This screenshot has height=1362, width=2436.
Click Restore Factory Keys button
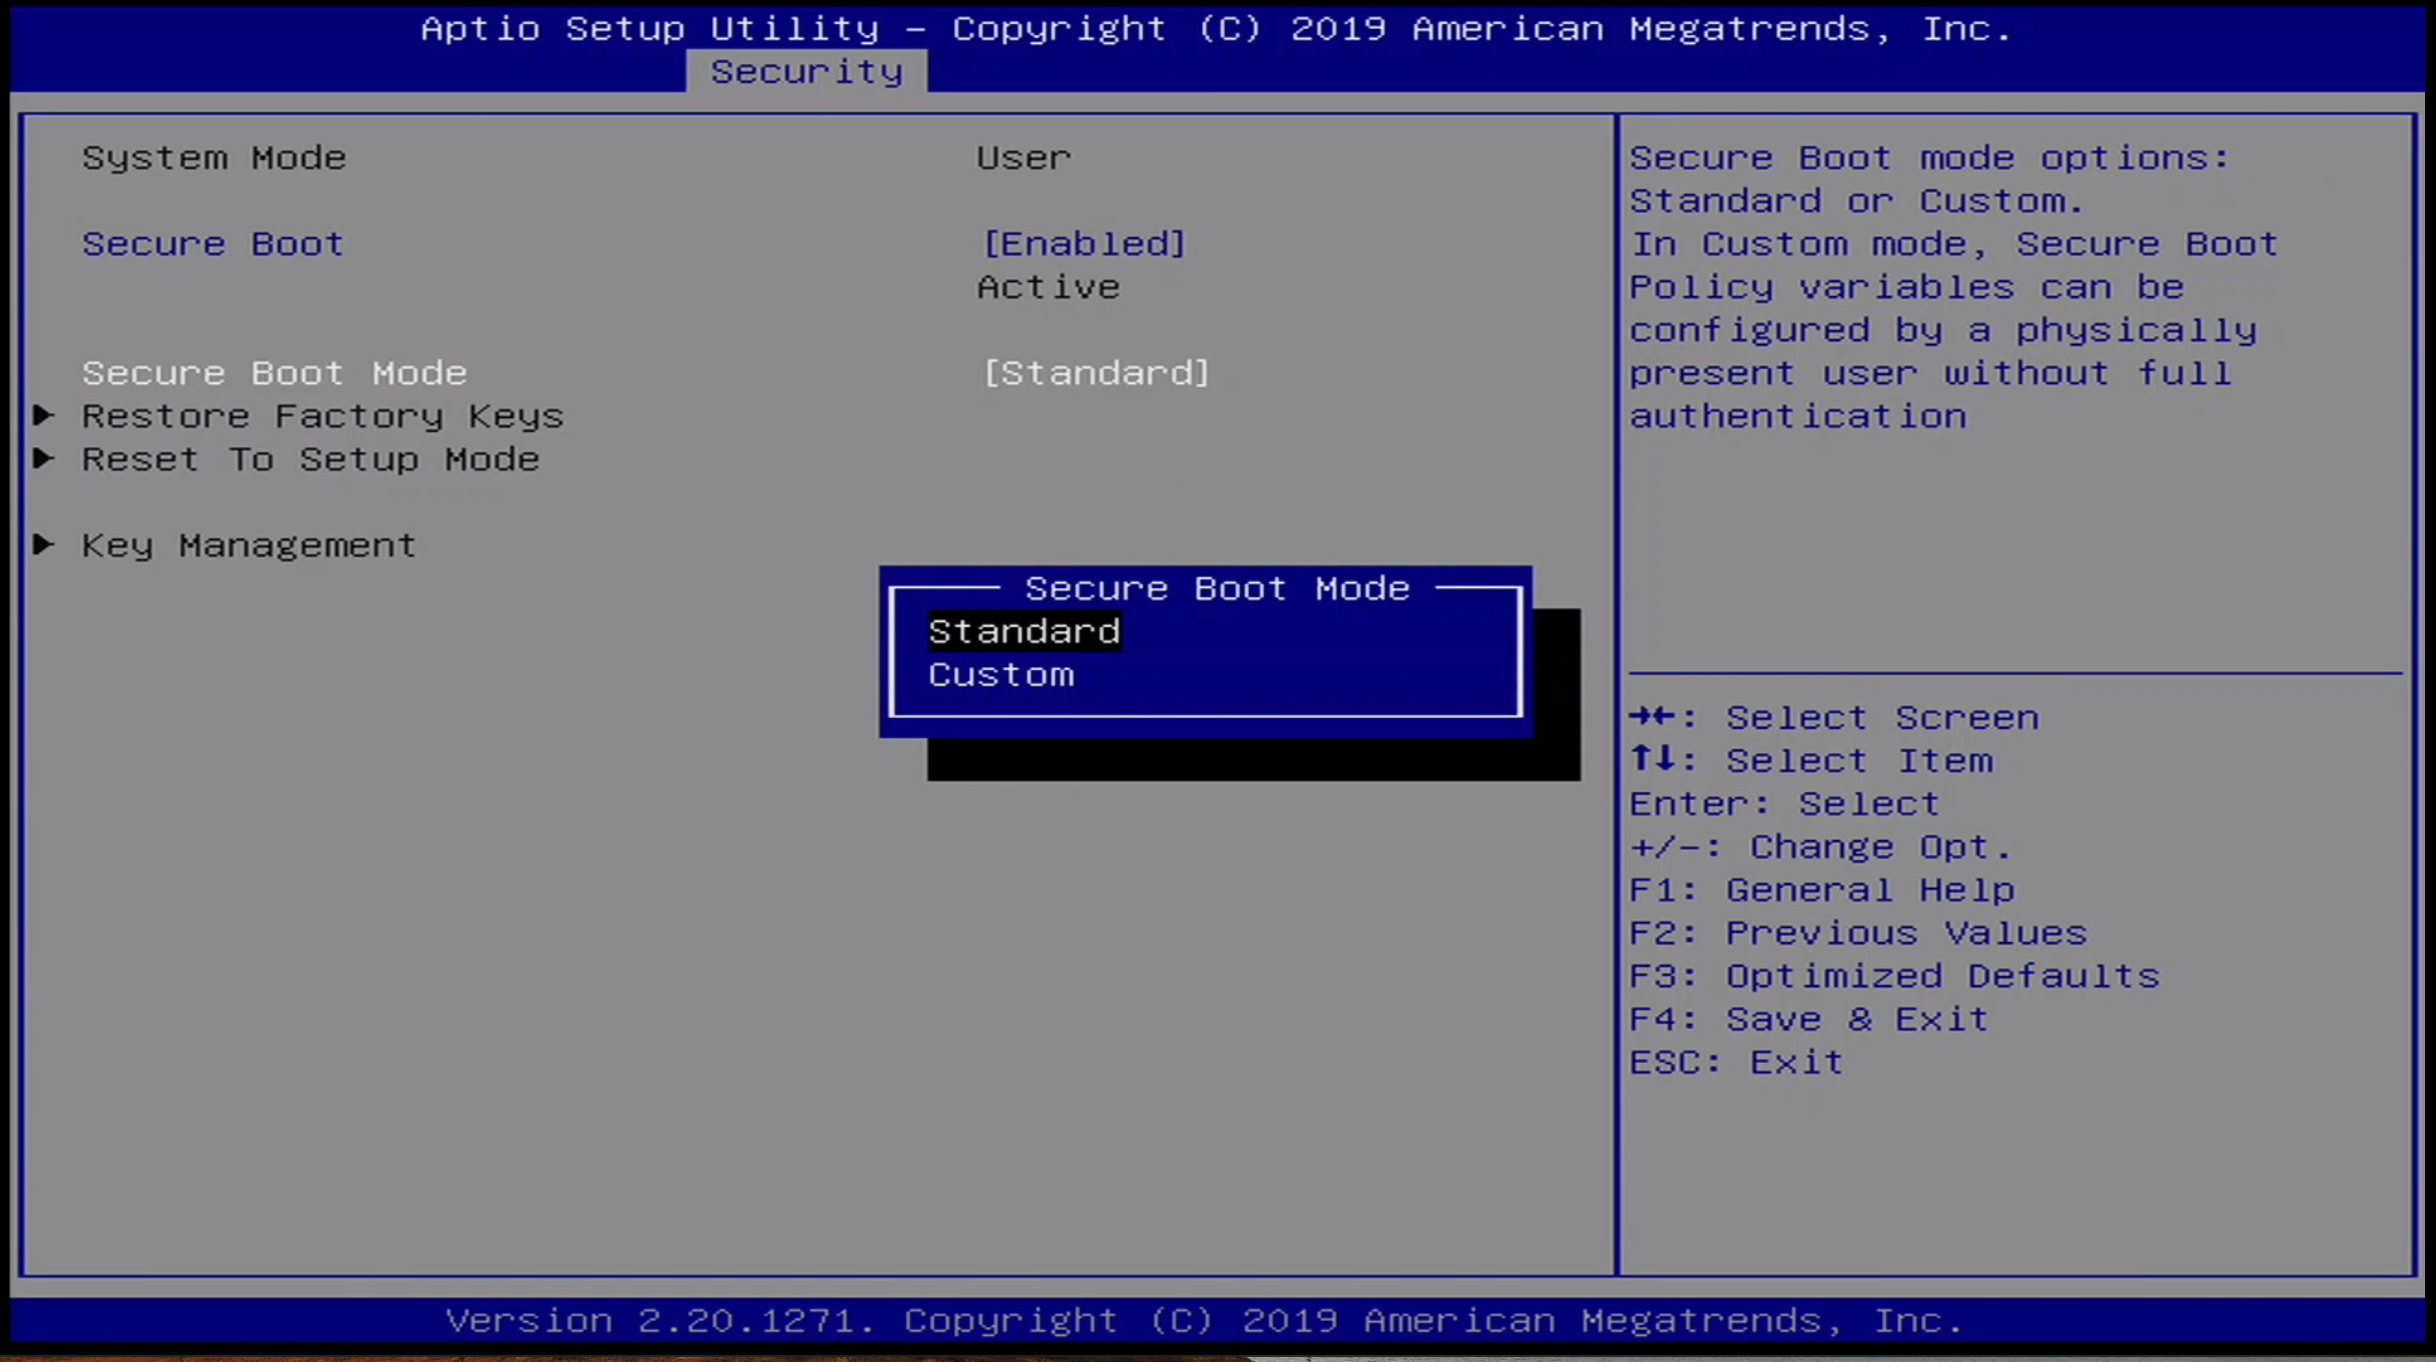pos(323,415)
